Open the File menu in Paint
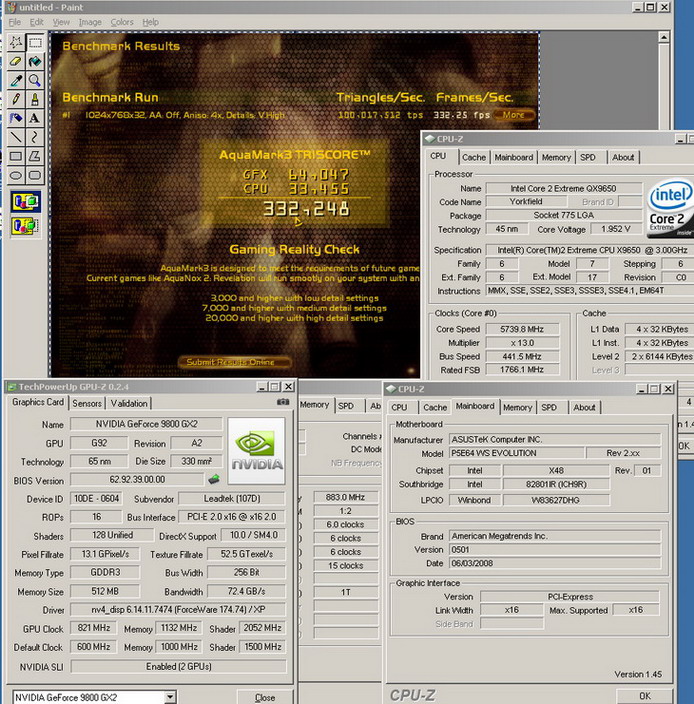This screenshot has height=704, width=694. pos(15,22)
